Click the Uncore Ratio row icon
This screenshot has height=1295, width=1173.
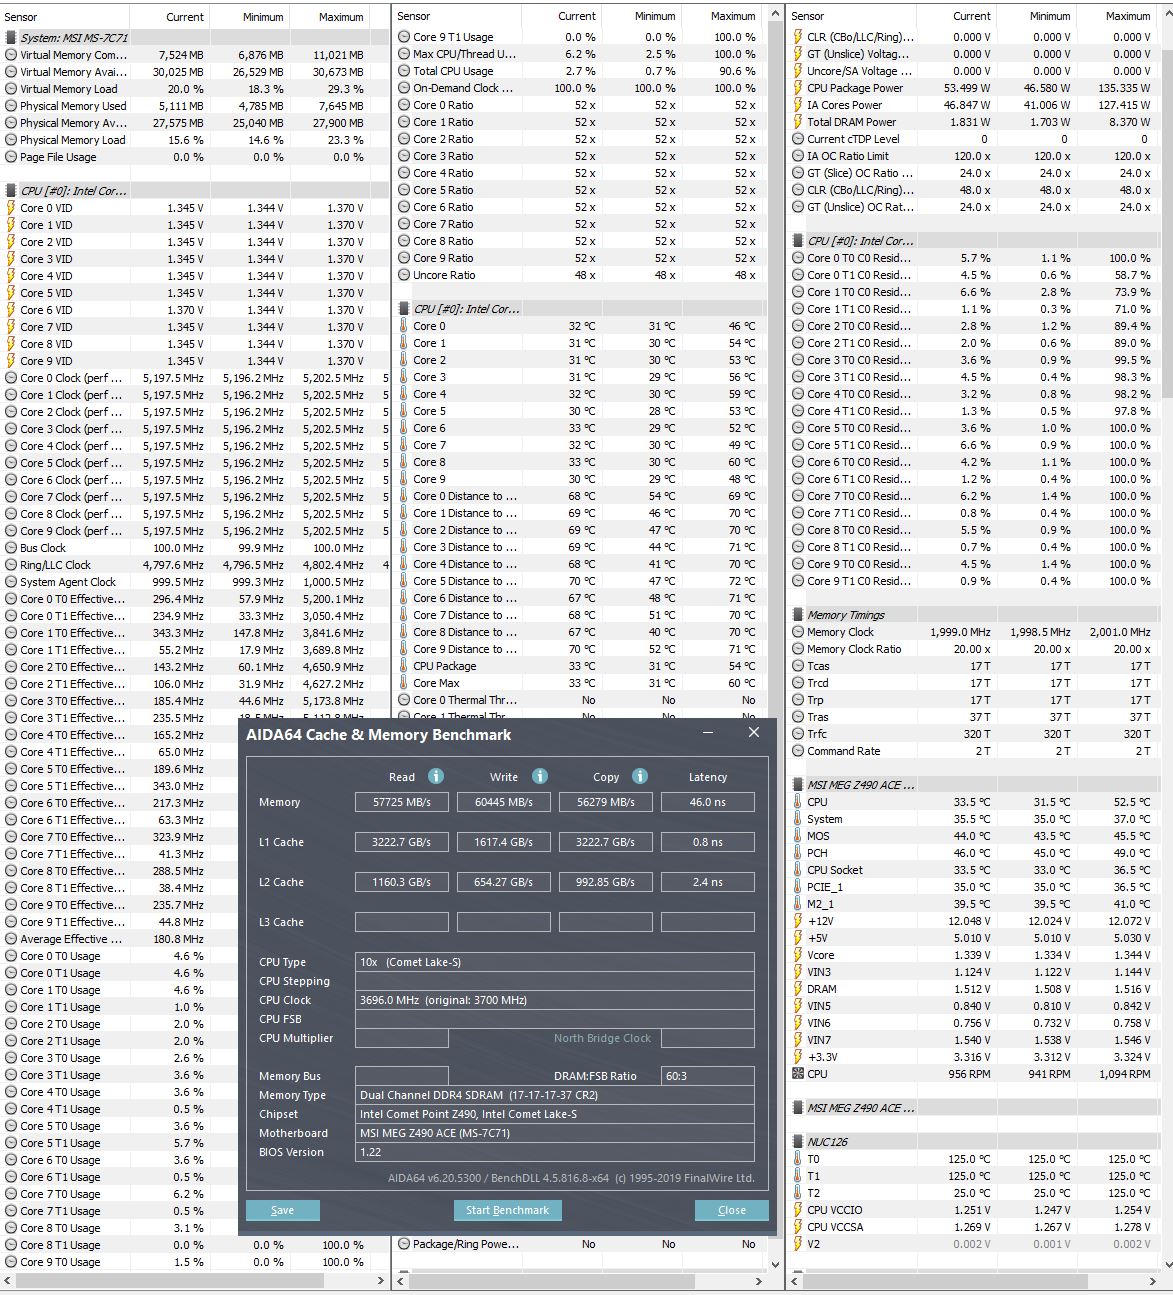tap(404, 275)
